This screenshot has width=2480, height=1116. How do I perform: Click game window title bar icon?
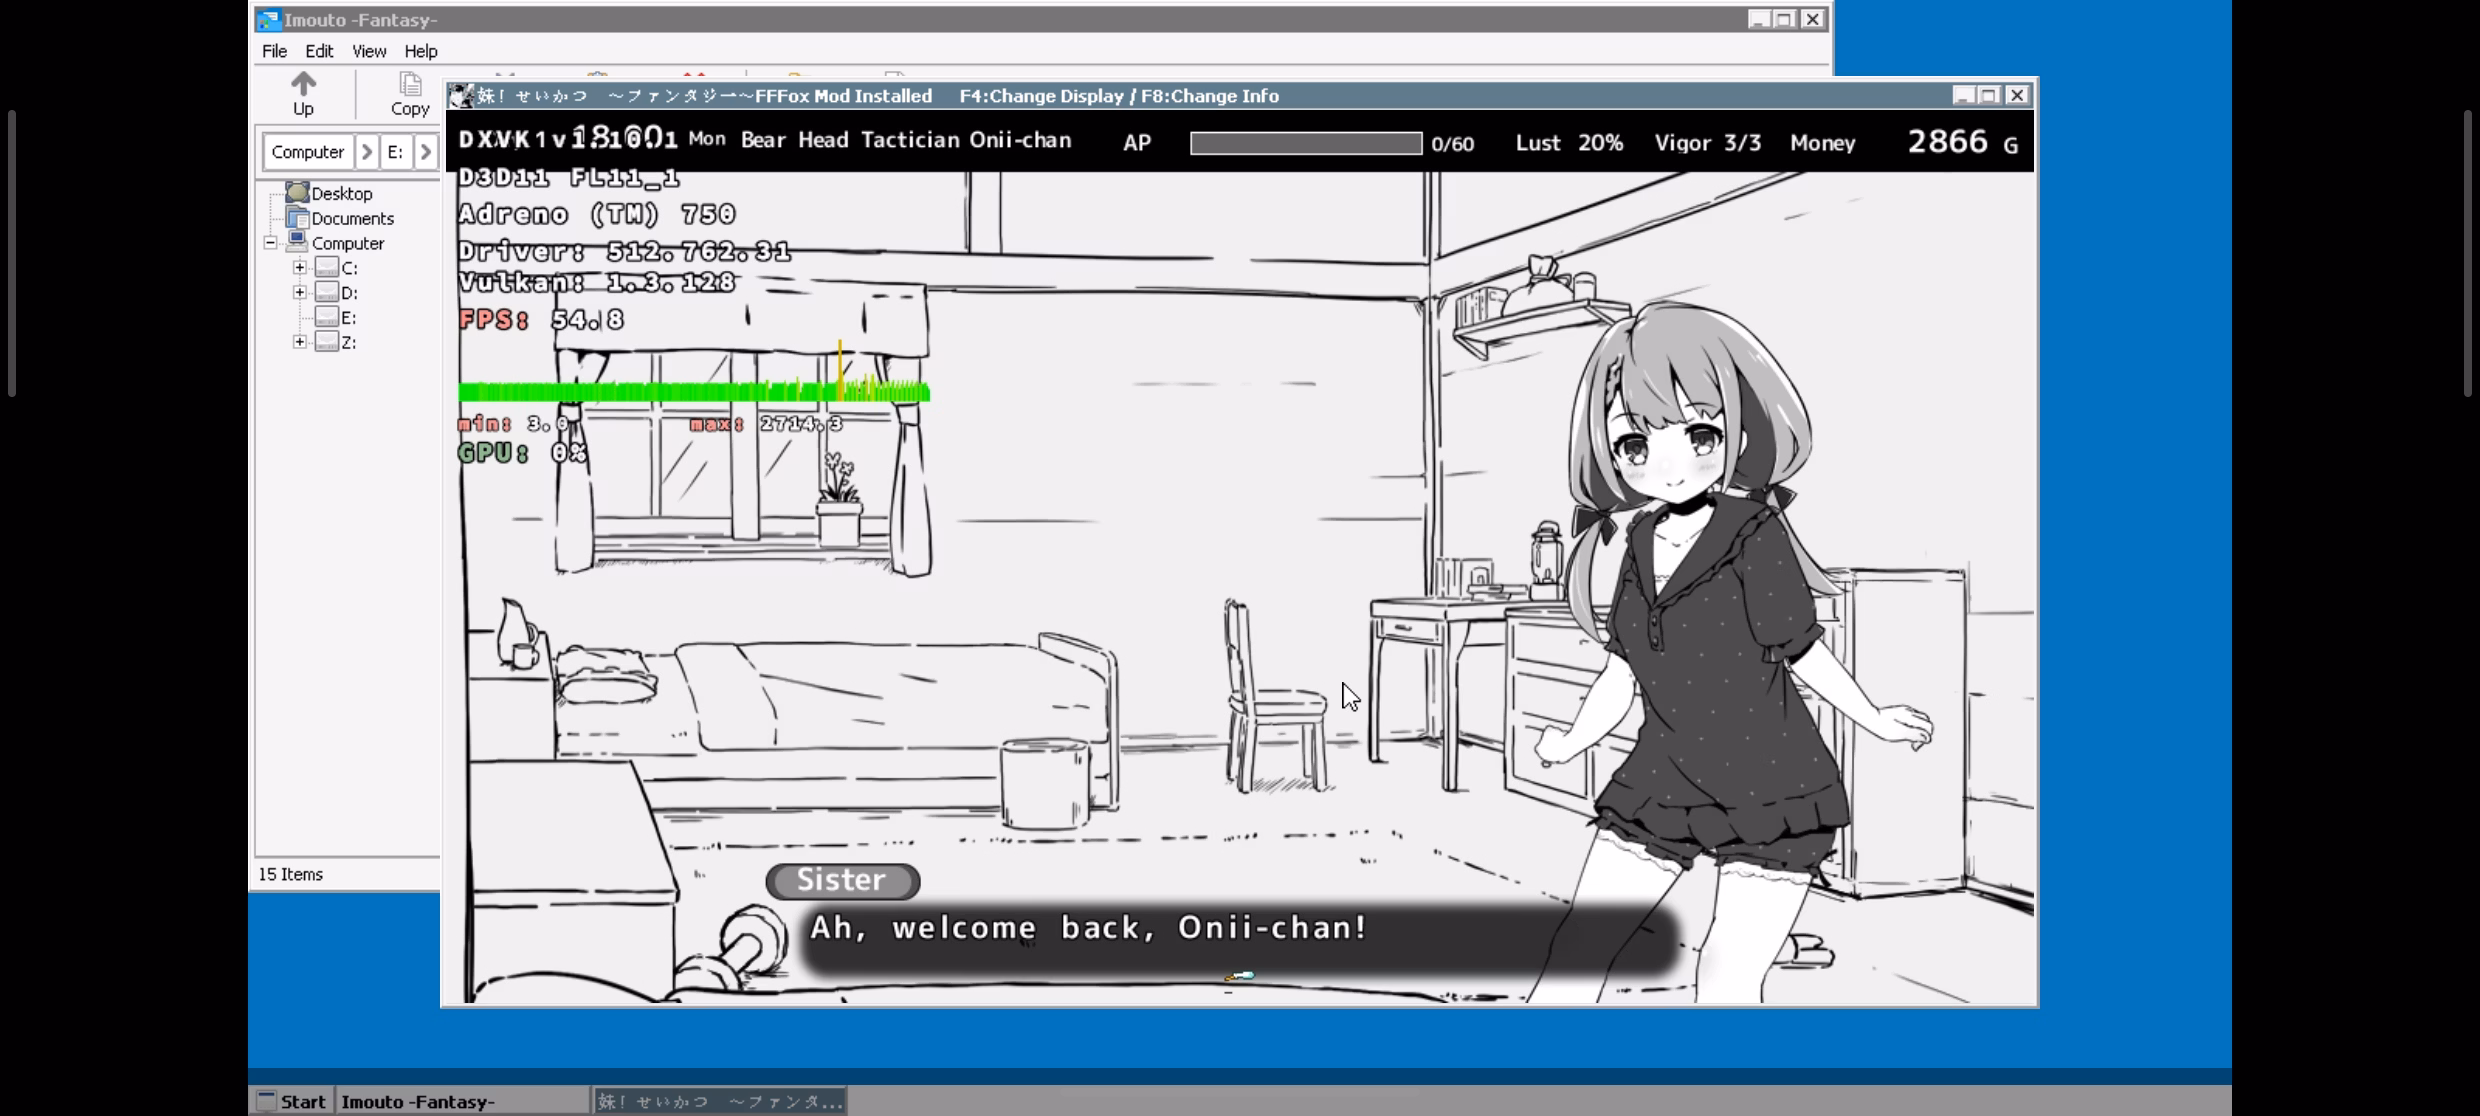(461, 96)
